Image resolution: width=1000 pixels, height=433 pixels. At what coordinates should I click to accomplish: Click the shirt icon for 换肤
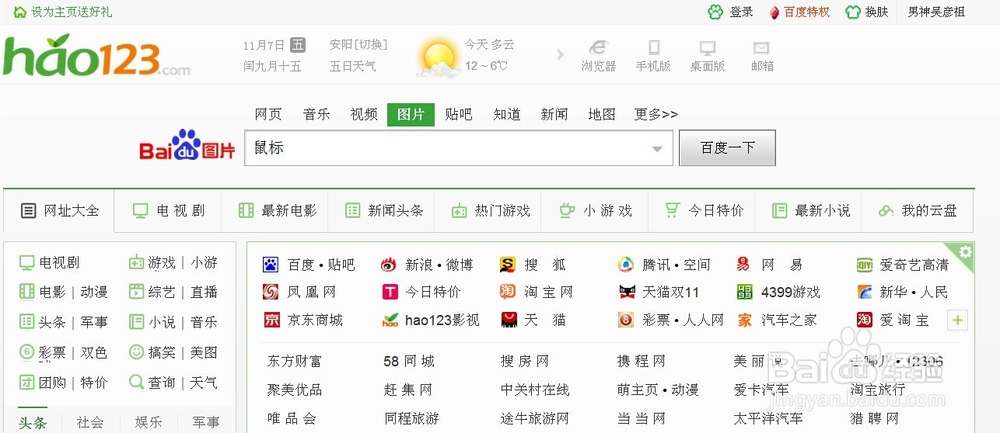click(x=853, y=11)
